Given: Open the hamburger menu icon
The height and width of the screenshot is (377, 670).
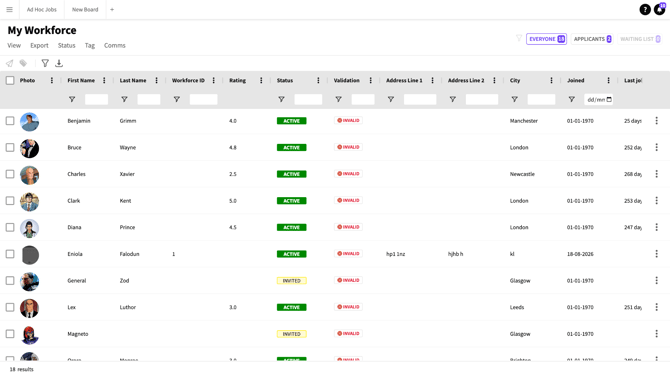Looking at the screenshot, I should (9, 9).
